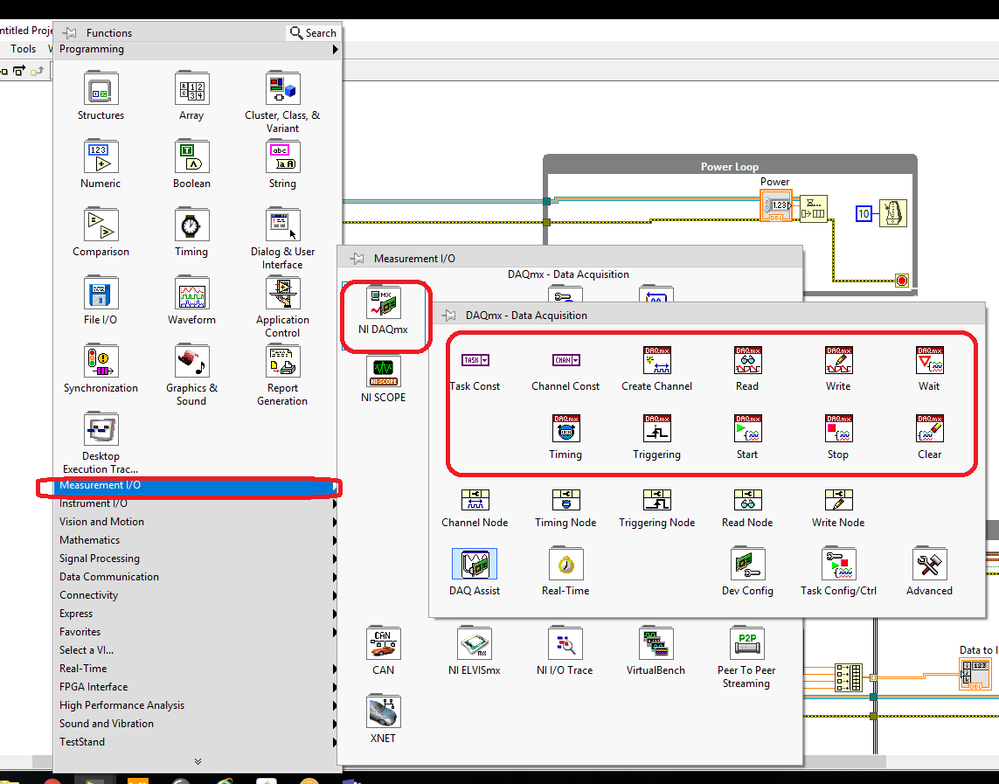
Task: Select the numeric constant 10 in Power Loop
Action: point(863,213)
